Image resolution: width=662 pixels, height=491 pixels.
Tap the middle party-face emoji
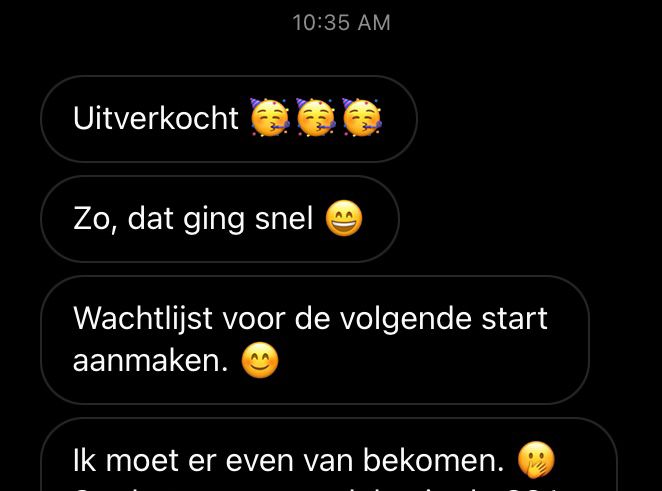pyautogui.click(x=316, y=117)
